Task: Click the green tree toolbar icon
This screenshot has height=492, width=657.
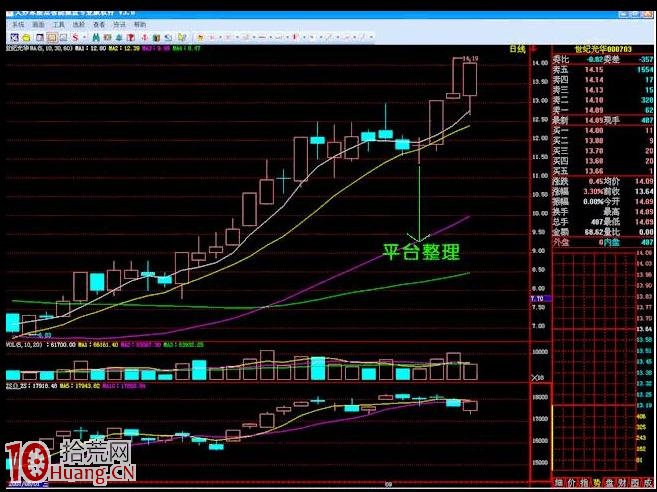Action: pyautogui.click(x=119, y=38)
